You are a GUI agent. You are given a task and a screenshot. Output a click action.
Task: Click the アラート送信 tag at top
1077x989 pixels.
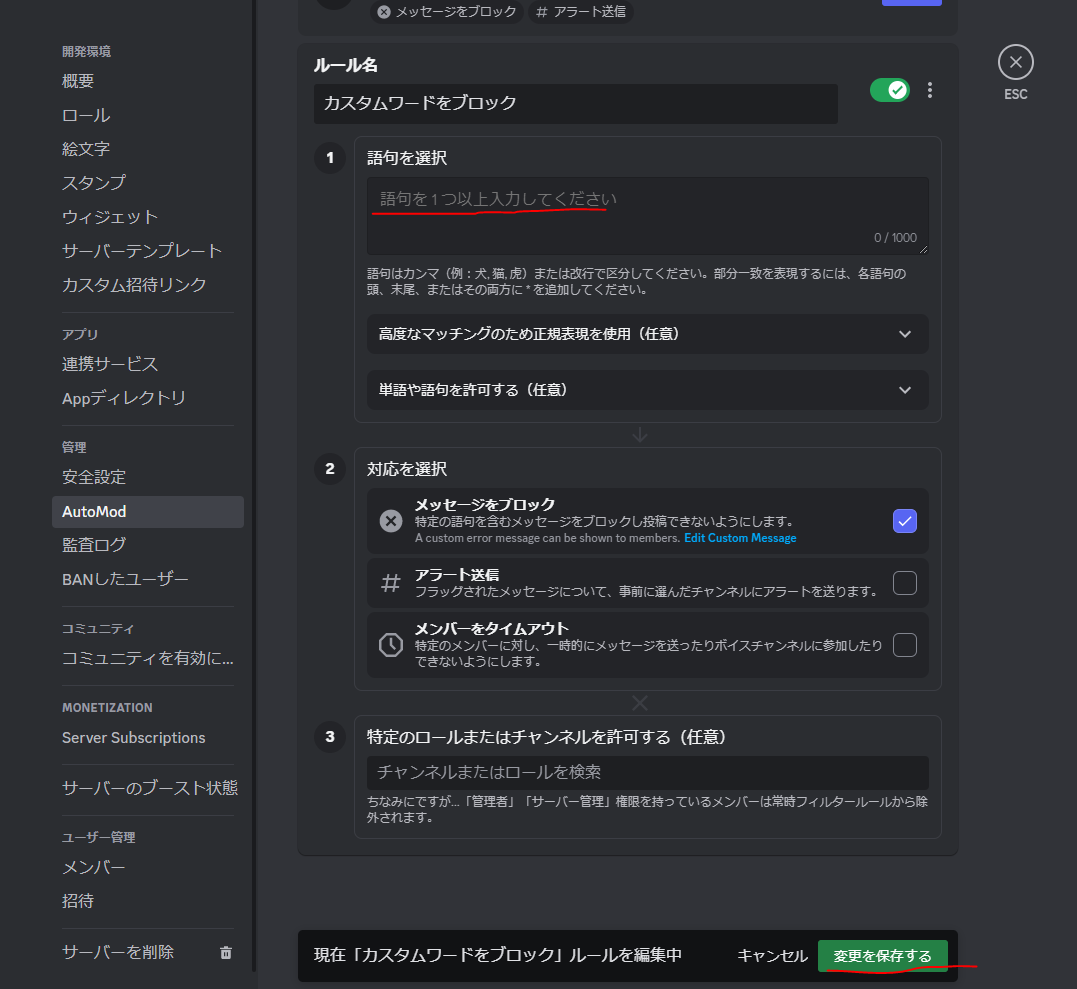point(580,12)
